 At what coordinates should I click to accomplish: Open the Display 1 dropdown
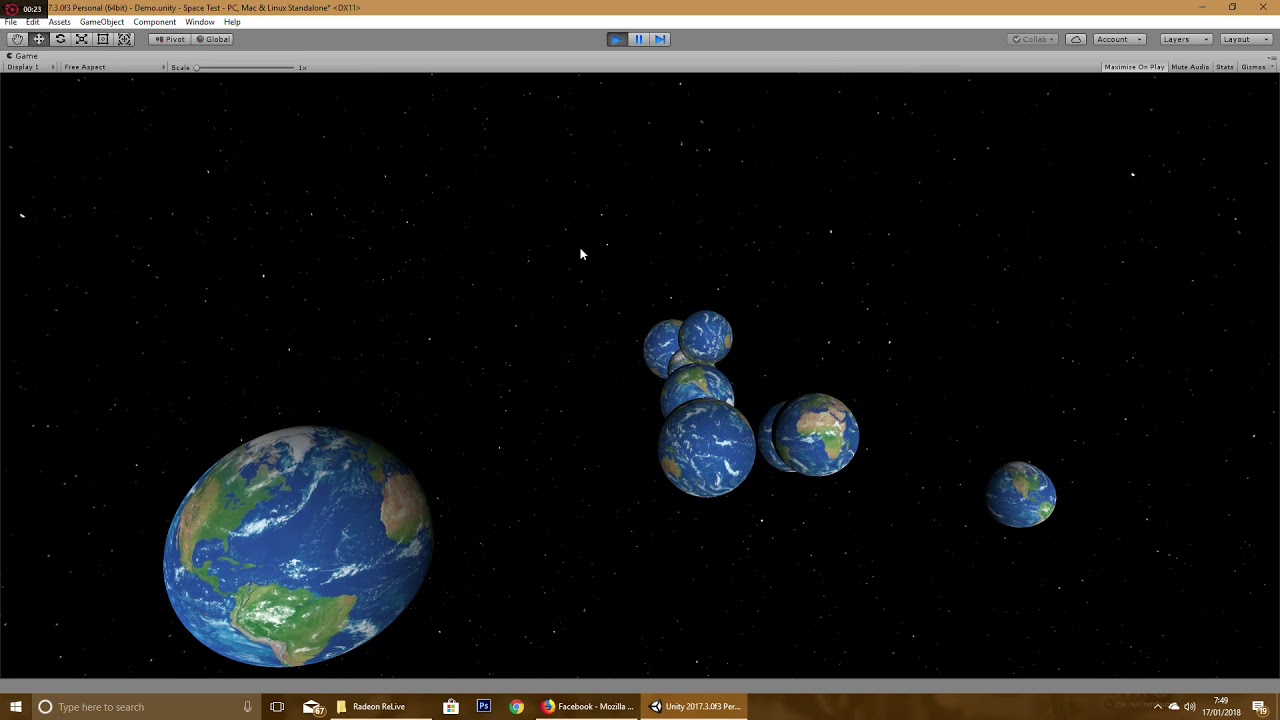pos(31,67)
